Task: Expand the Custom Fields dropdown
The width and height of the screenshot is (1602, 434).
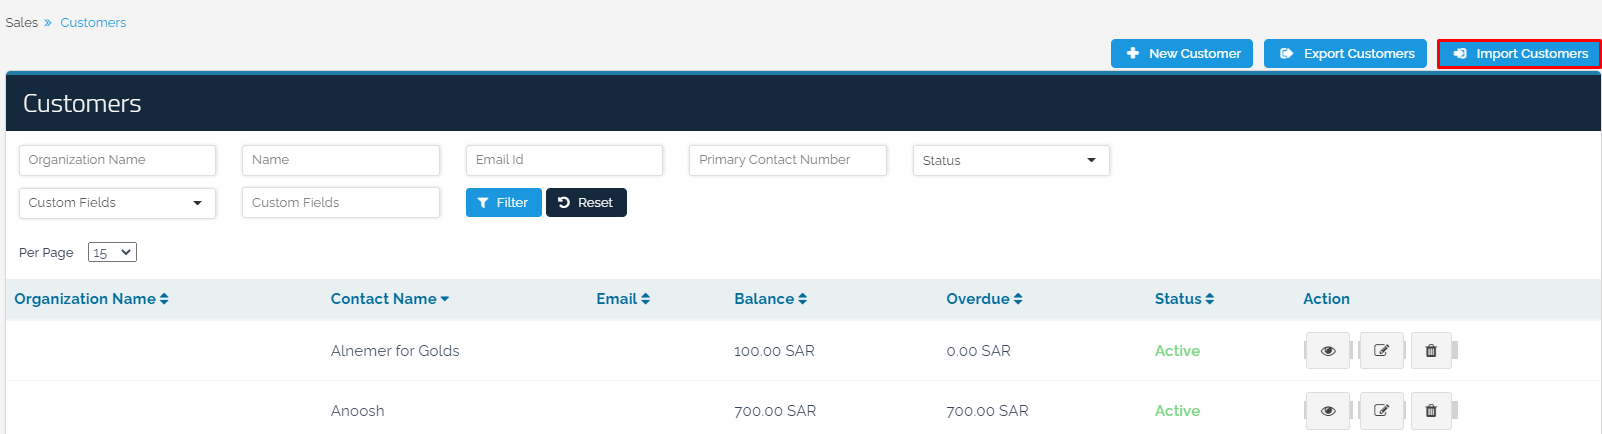Action: click(x=117, y=203)
